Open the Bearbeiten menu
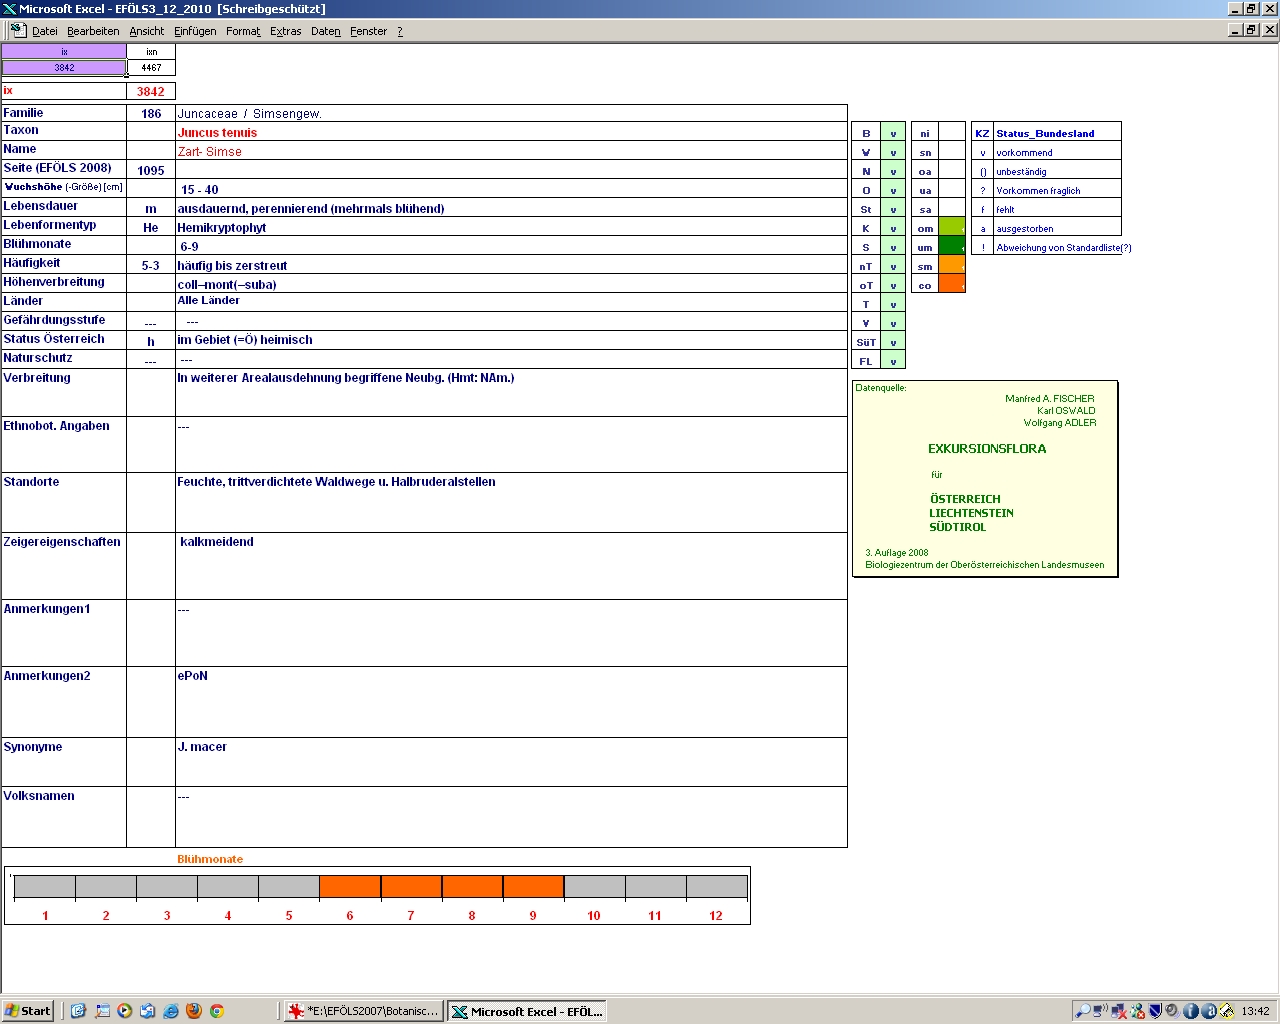The width and height of the screenshot is (1280, 1024). [x=93, y=31]
